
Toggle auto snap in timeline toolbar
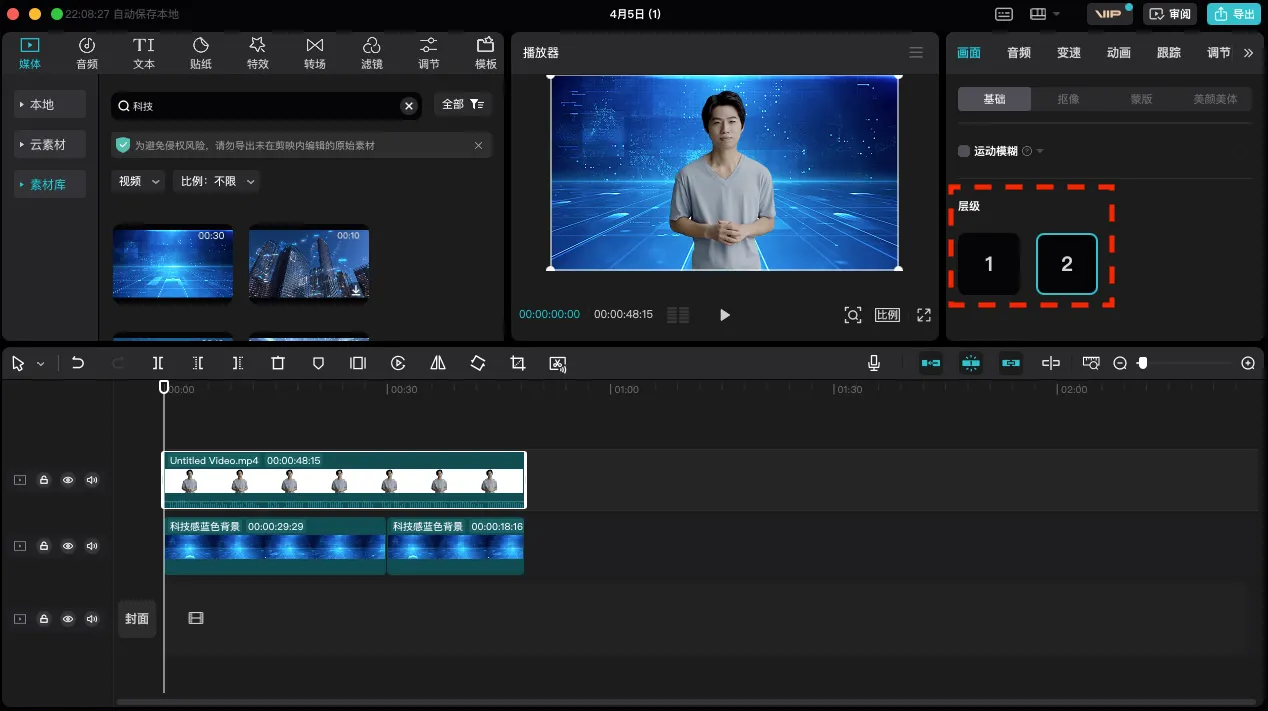click(x=970, y=364)
